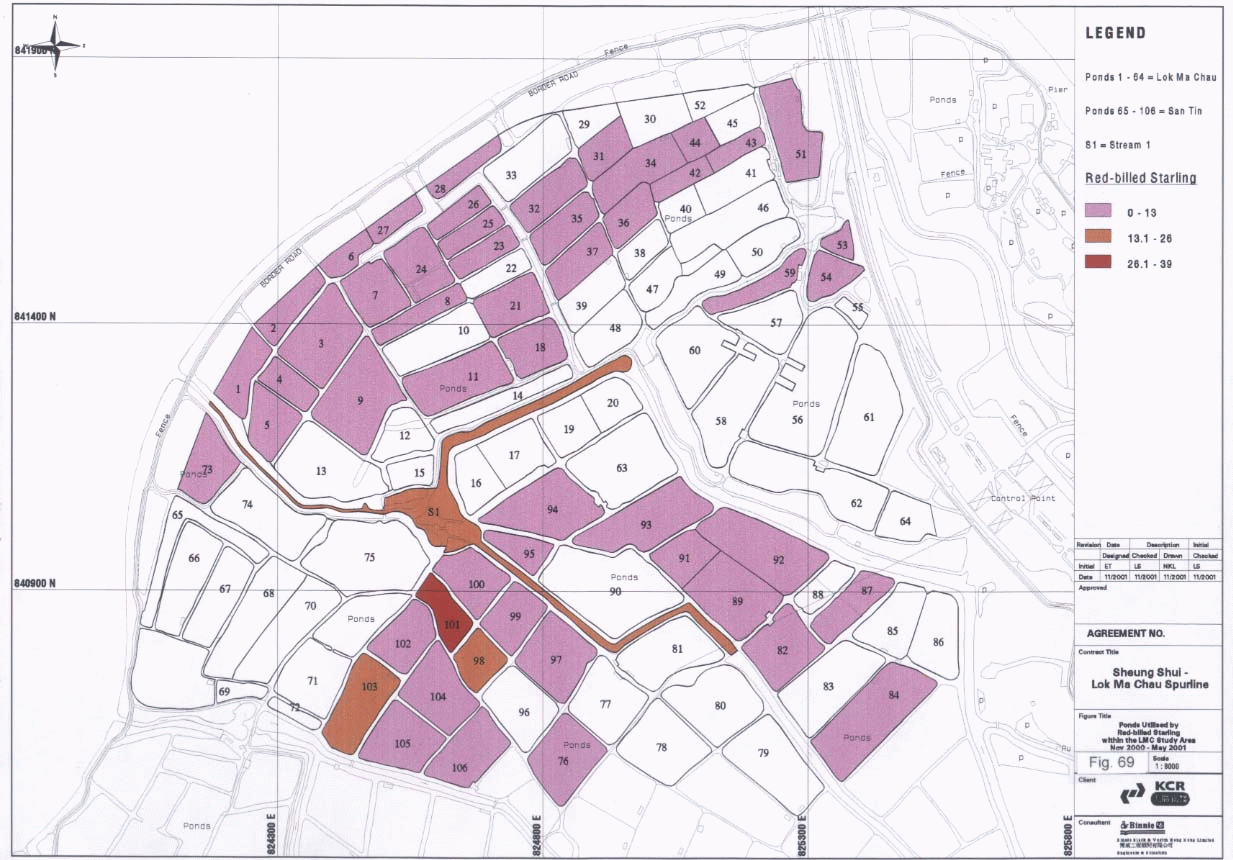Select orange pond 98

point(479,660)
